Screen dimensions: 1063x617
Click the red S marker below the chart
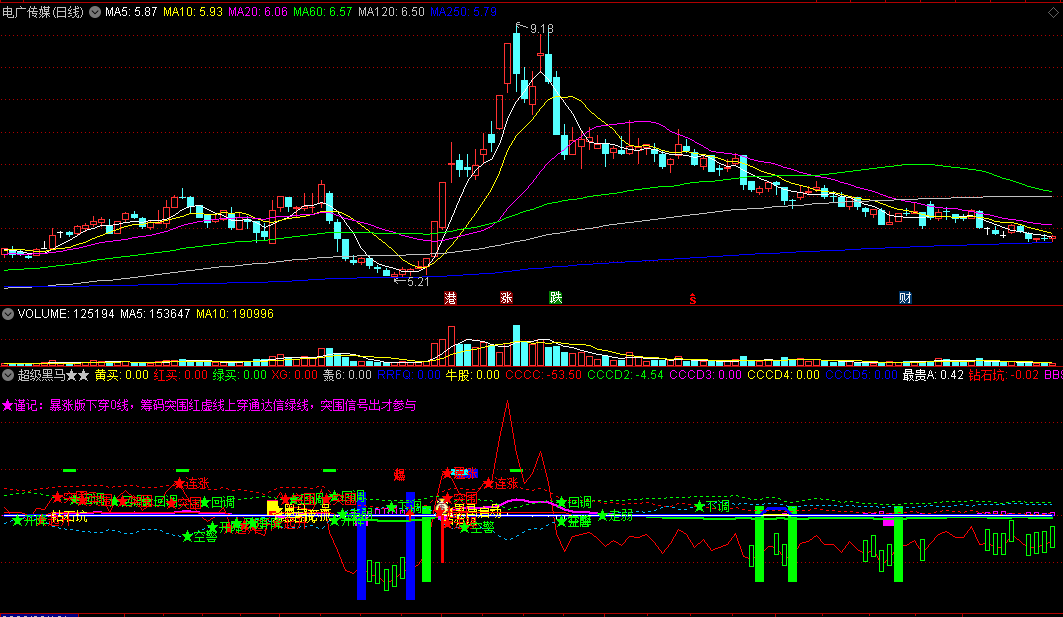[693, 299]
